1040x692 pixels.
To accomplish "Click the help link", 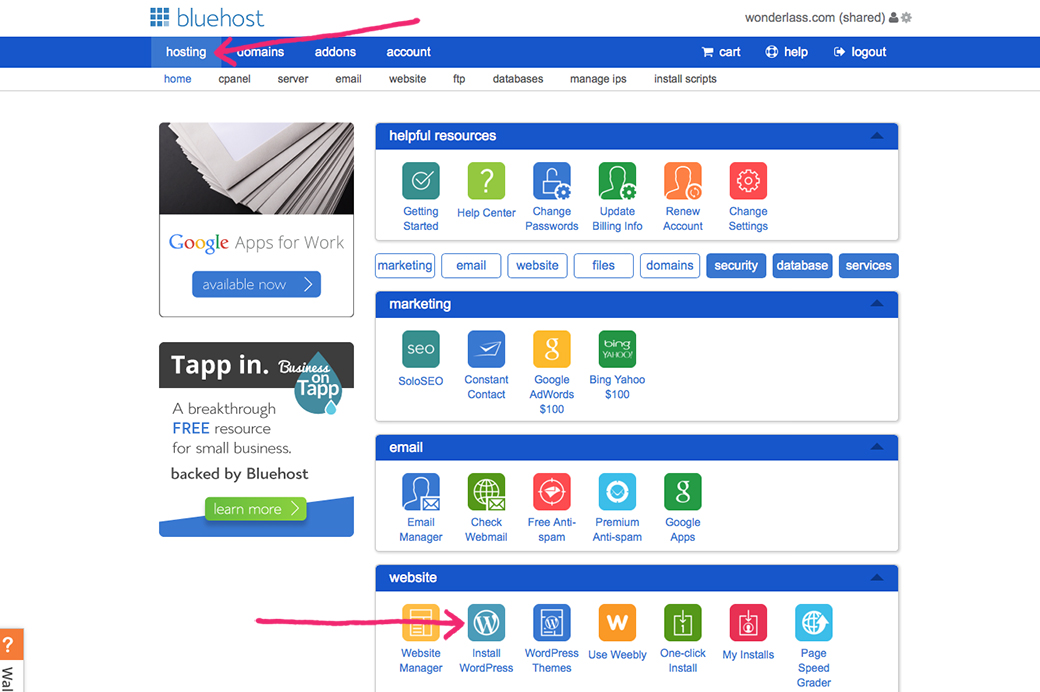I will (787, 52).
